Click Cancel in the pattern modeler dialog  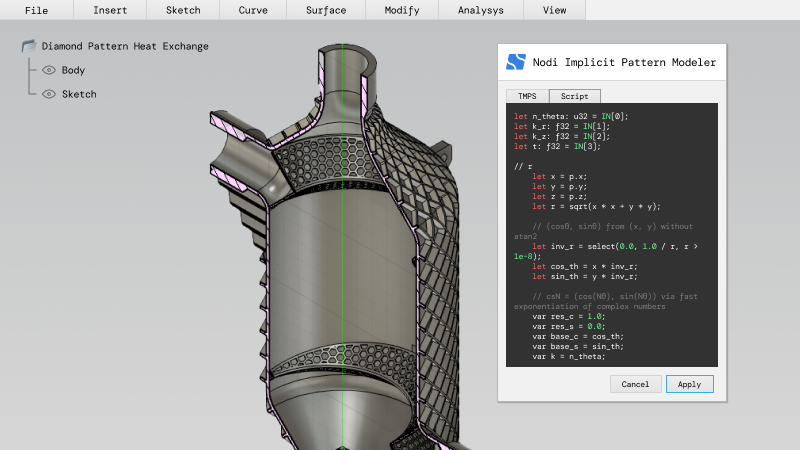tap(635, 384)
